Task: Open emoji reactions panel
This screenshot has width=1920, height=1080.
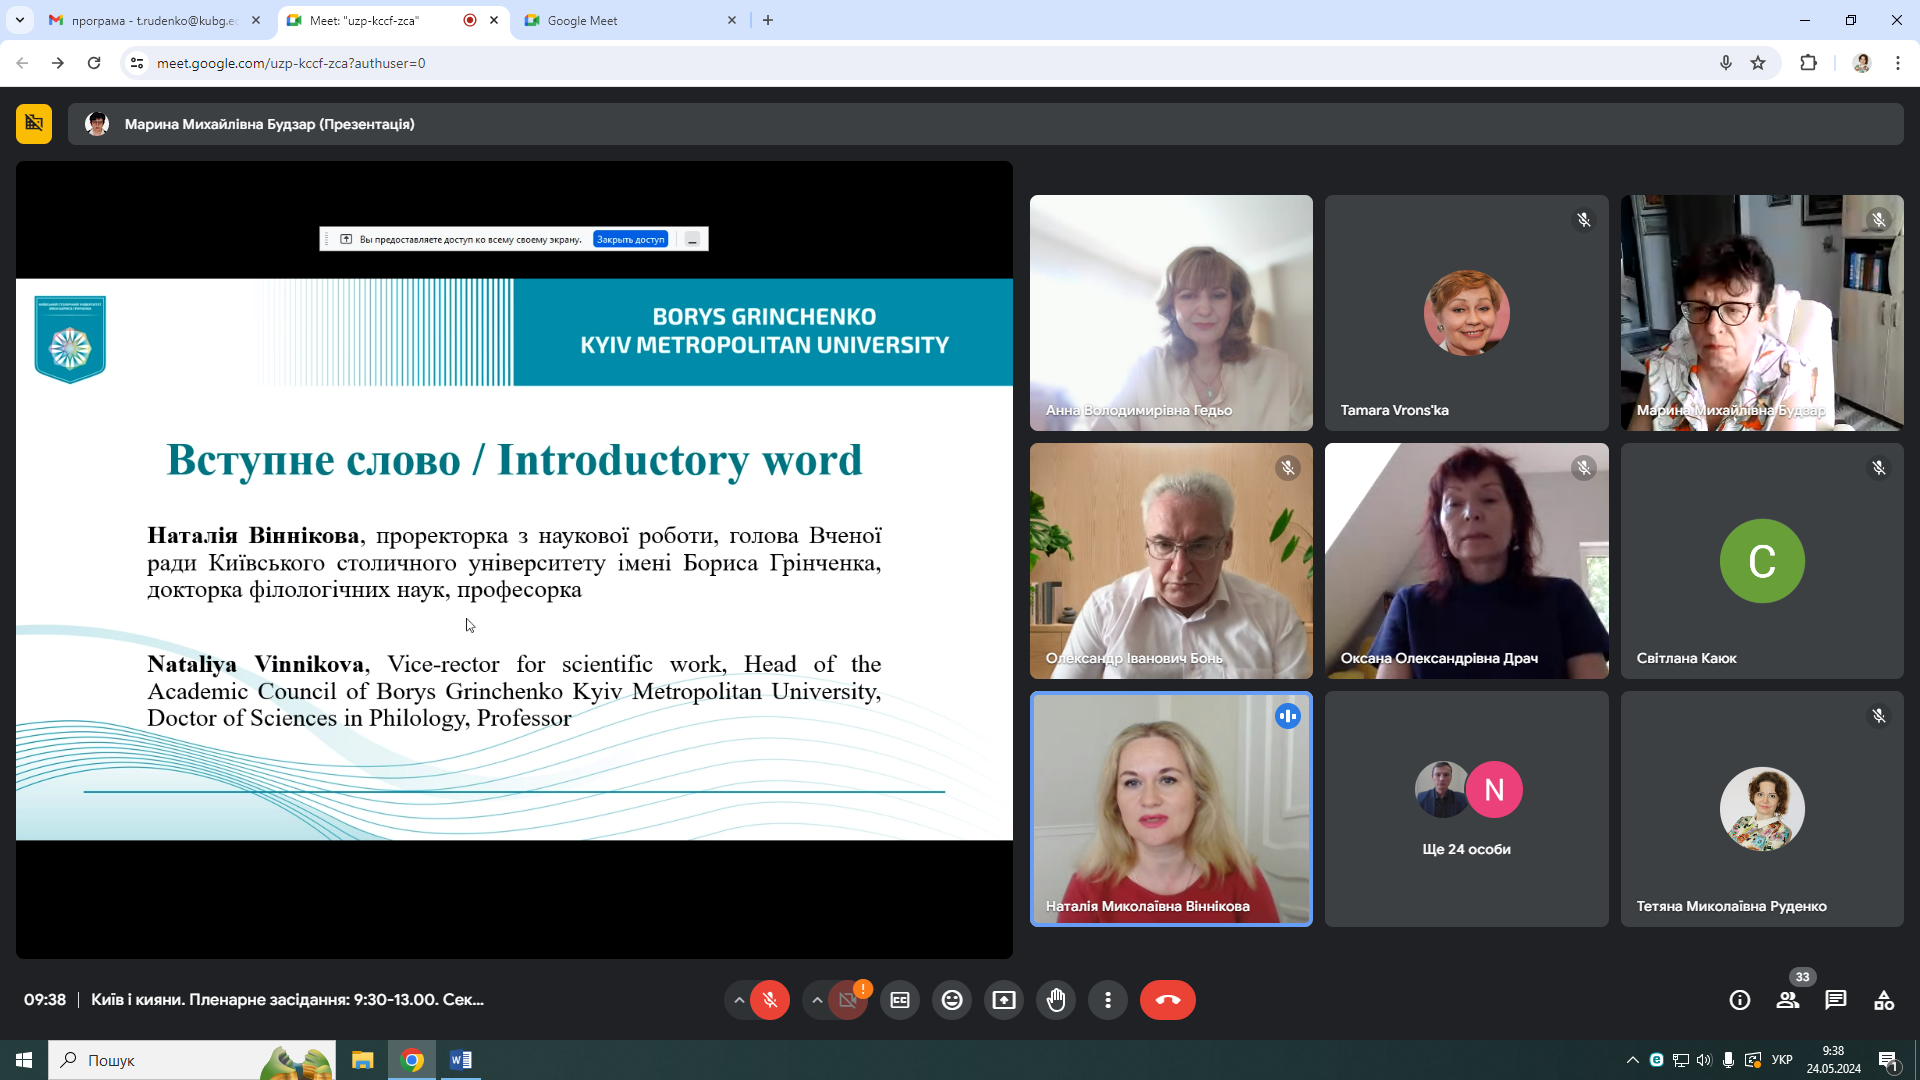Action: tap(952, 1000)
